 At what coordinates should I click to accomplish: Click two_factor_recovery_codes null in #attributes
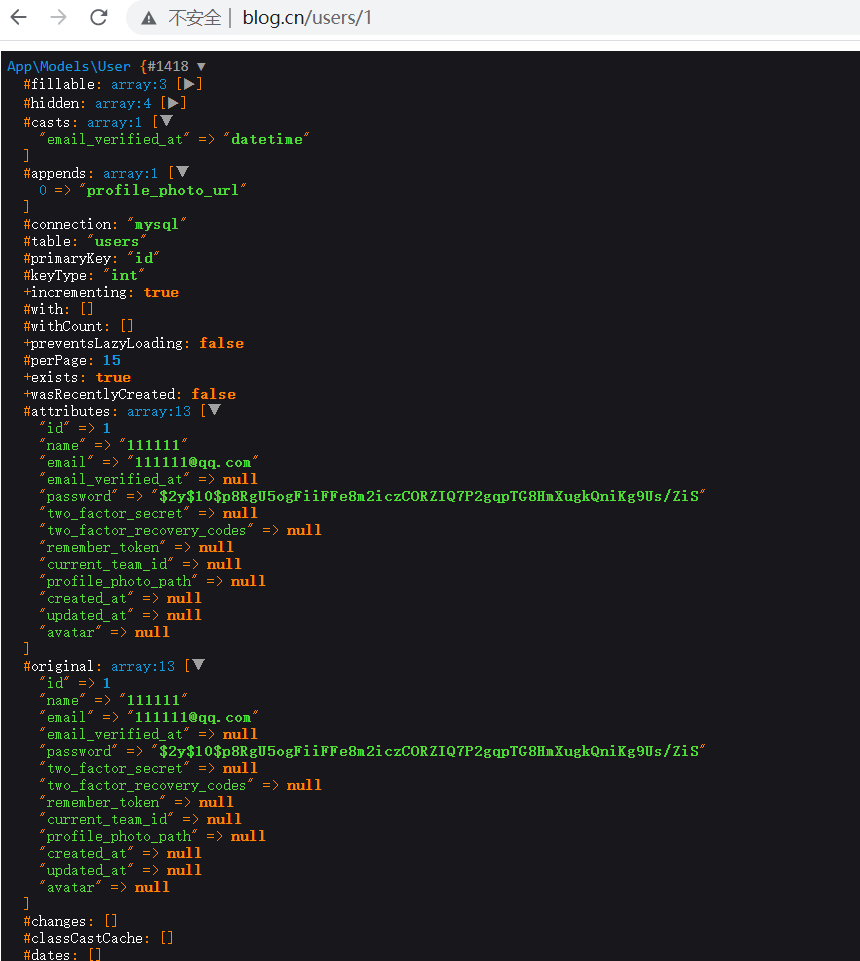coord(304,530)
